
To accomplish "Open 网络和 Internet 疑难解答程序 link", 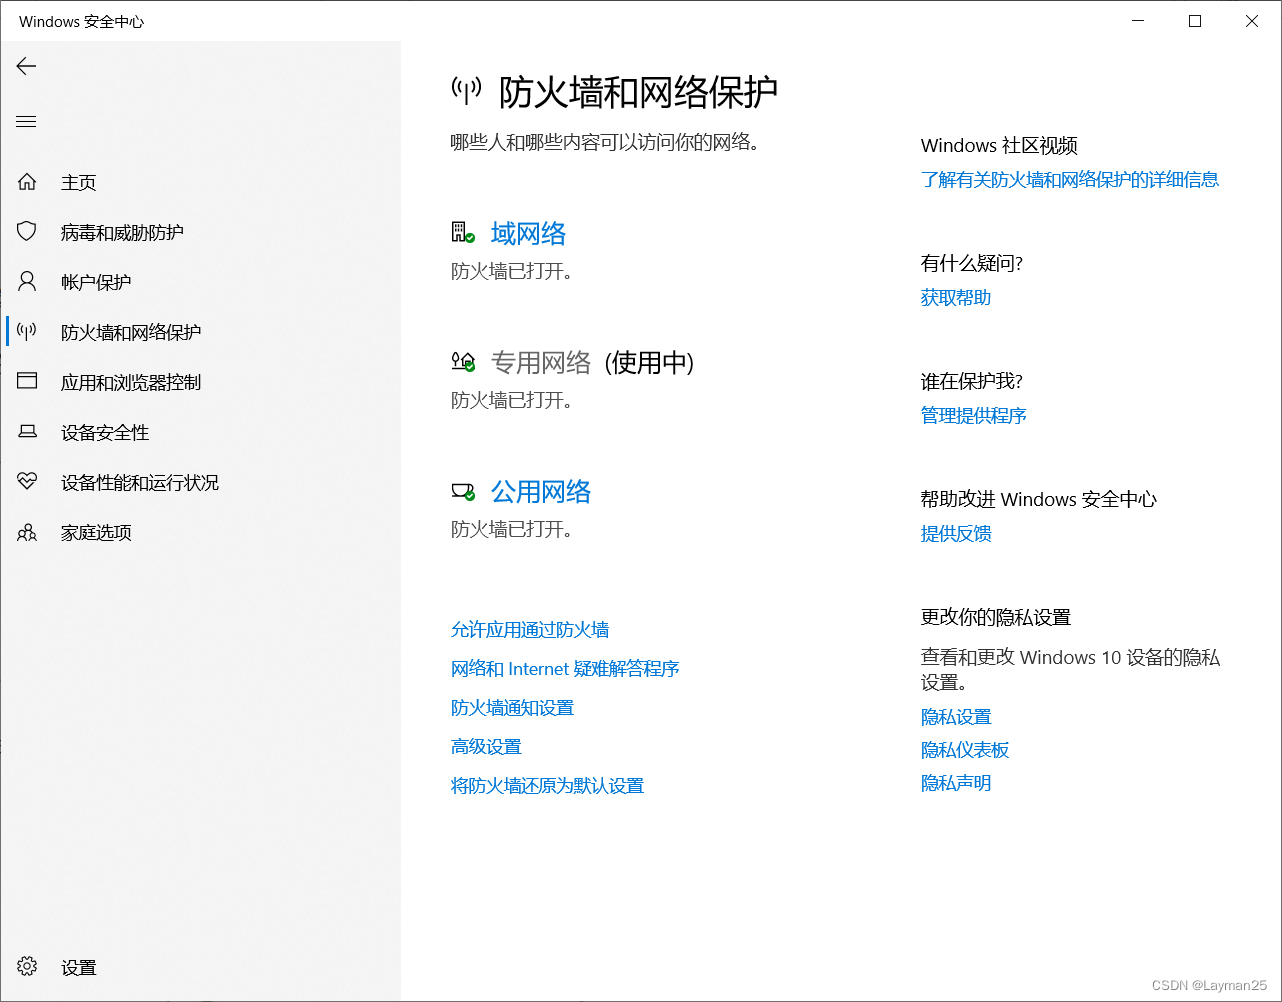I will point(565,668).
